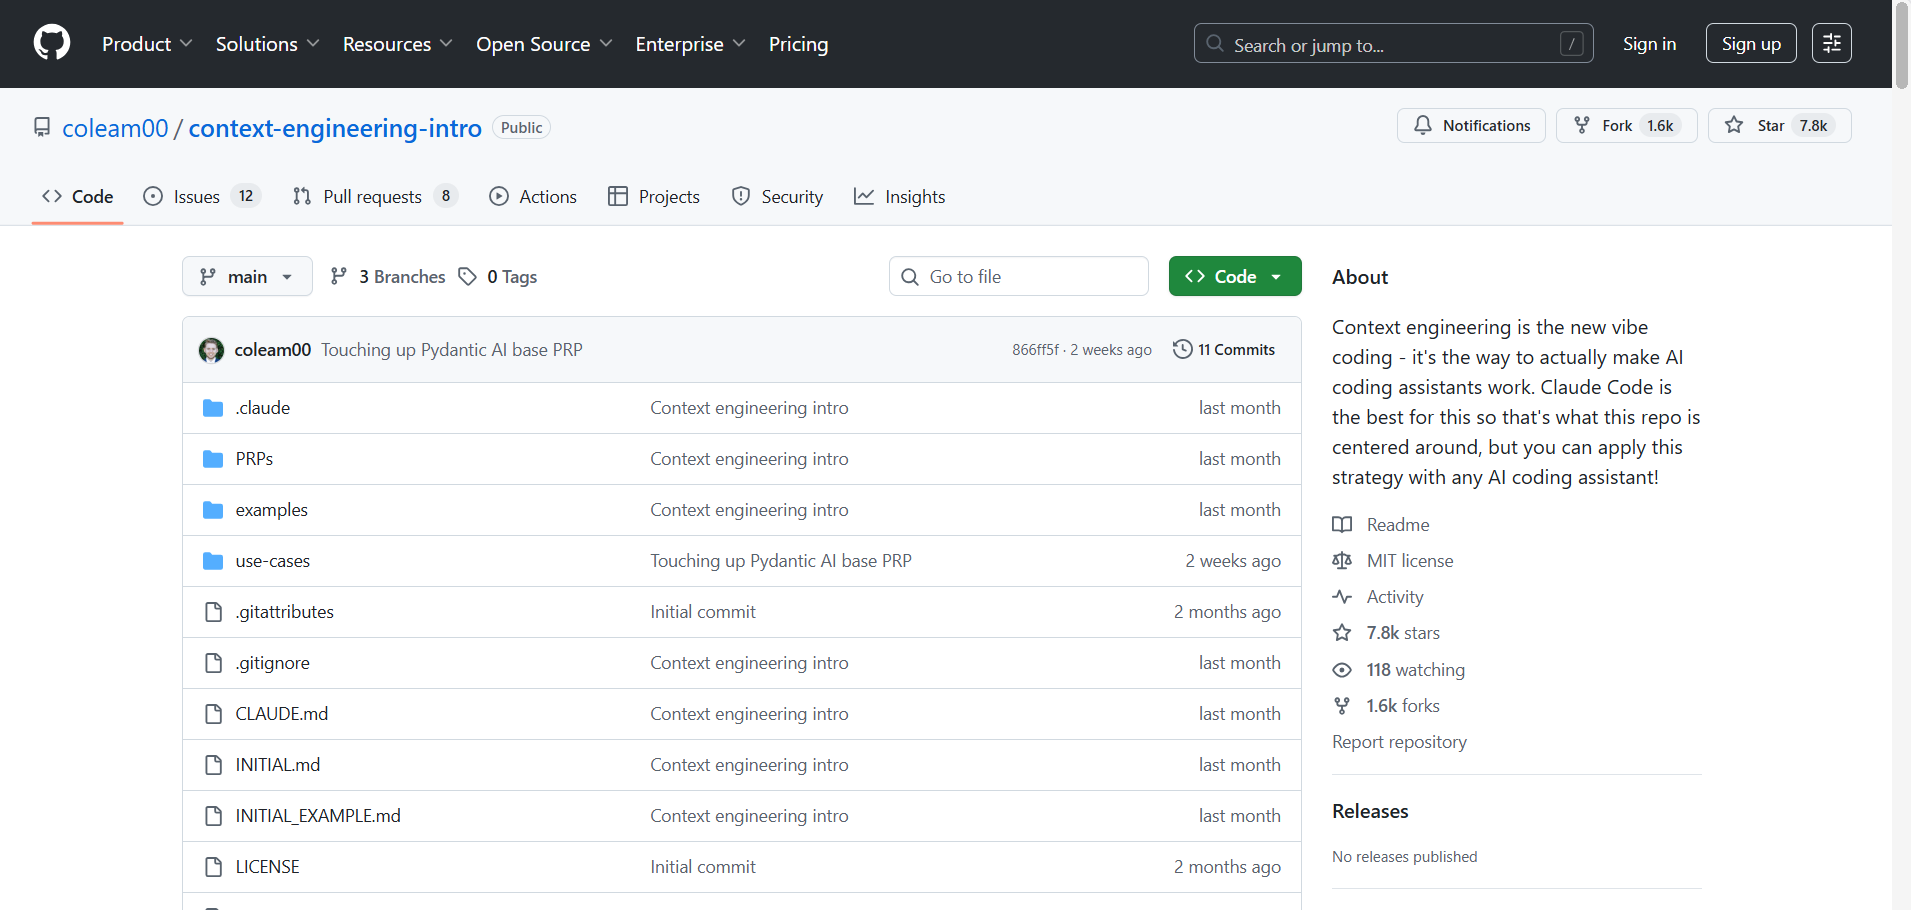Screen dimensions: 1911x910
Task: Open the Releases heading link
Action: pyautogui.click(x=1370, y=811)
